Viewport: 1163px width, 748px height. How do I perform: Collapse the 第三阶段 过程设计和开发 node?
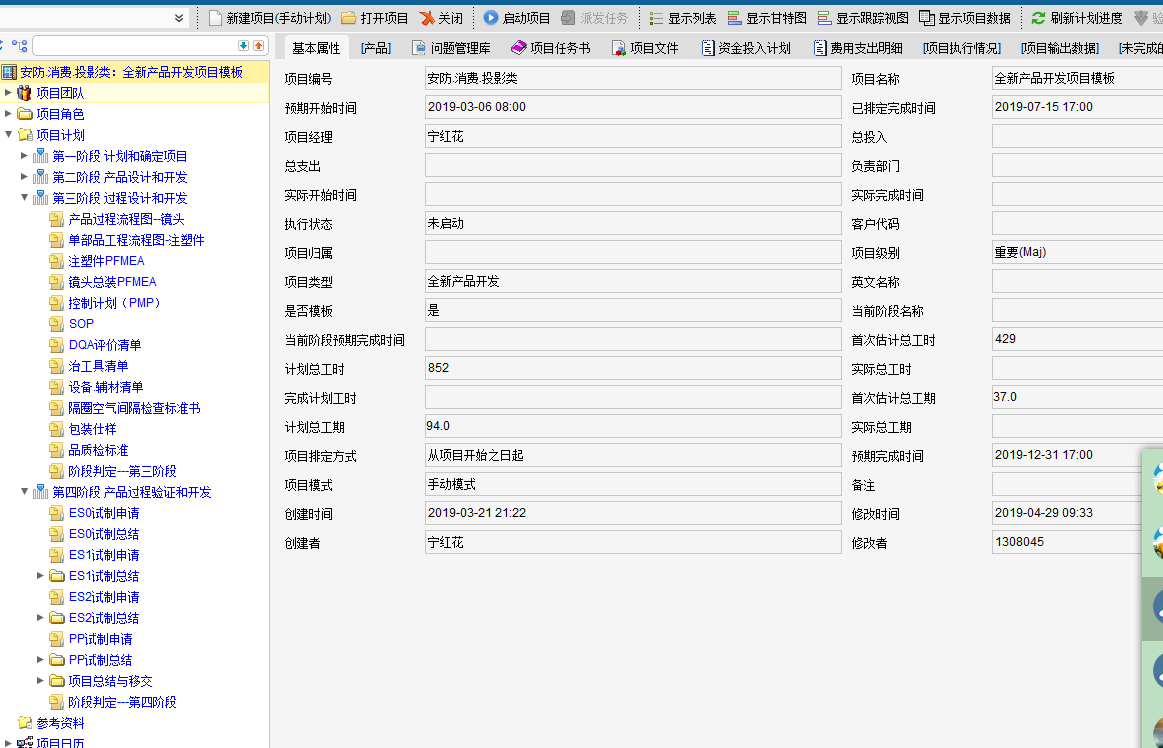24,198
